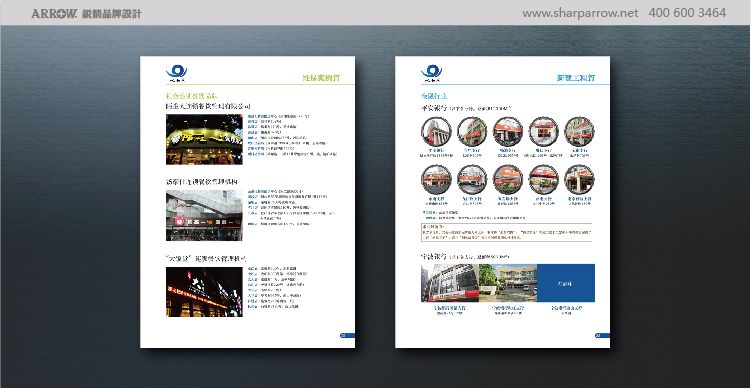Click the brown-bordered note box on right page
The image size is (751, 389).
click(506, 232)
